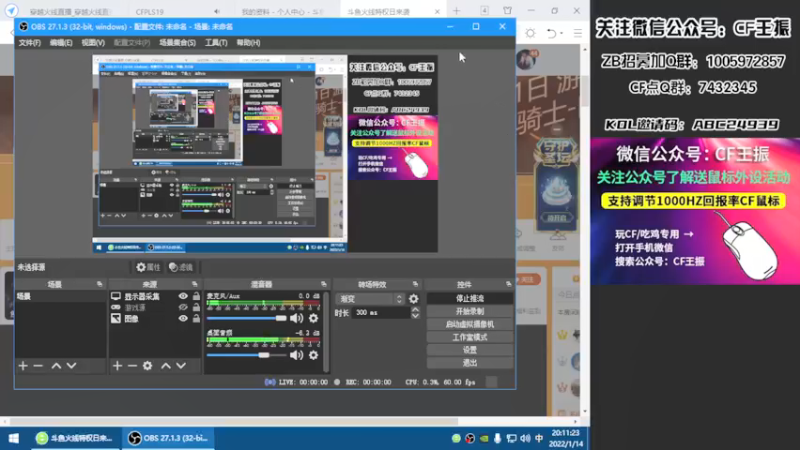The image size is (800, 450).
Task: Open the 文件(F) menu
Action: tap(30, 43)
